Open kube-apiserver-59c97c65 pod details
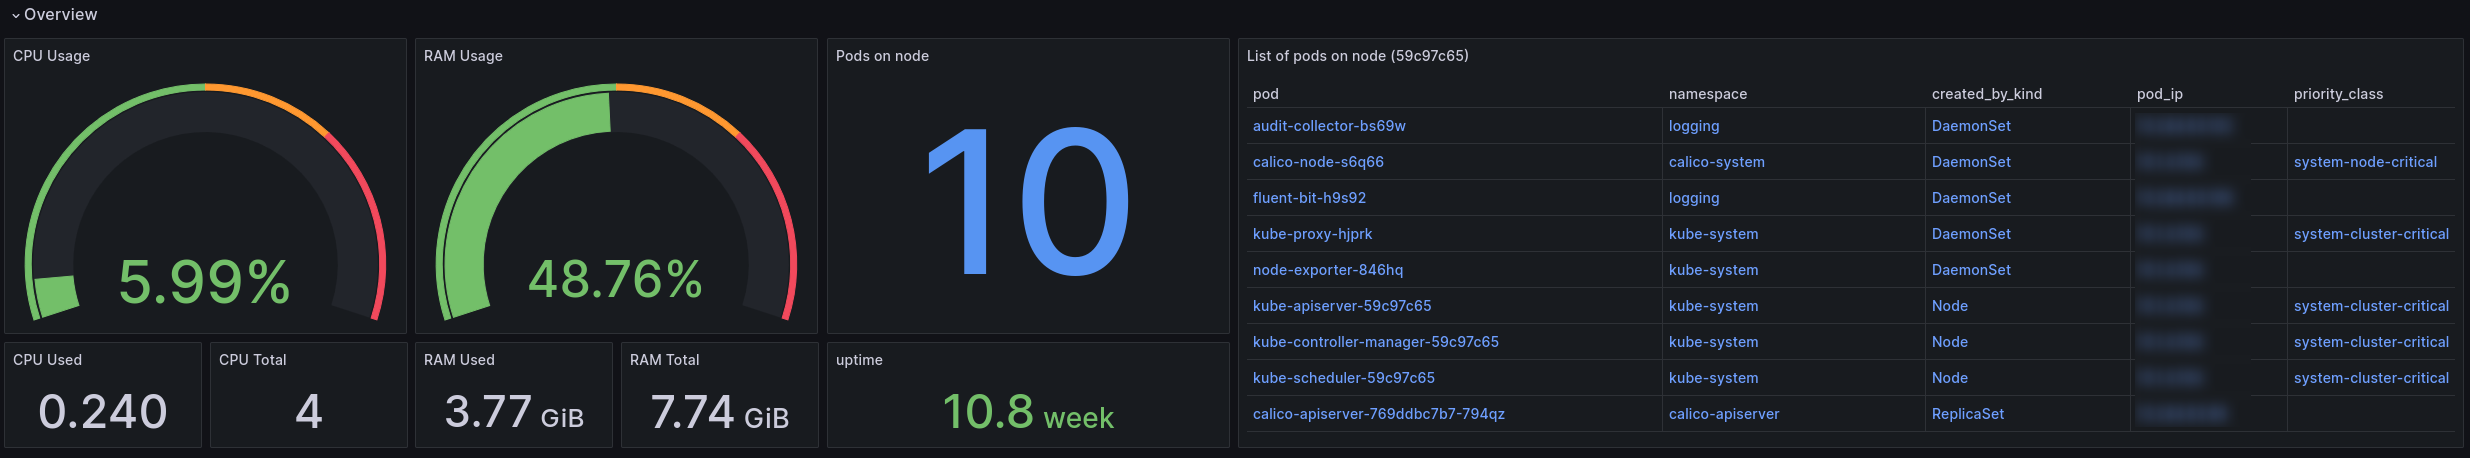The image size is (2470, 458). click(1341, 306)
